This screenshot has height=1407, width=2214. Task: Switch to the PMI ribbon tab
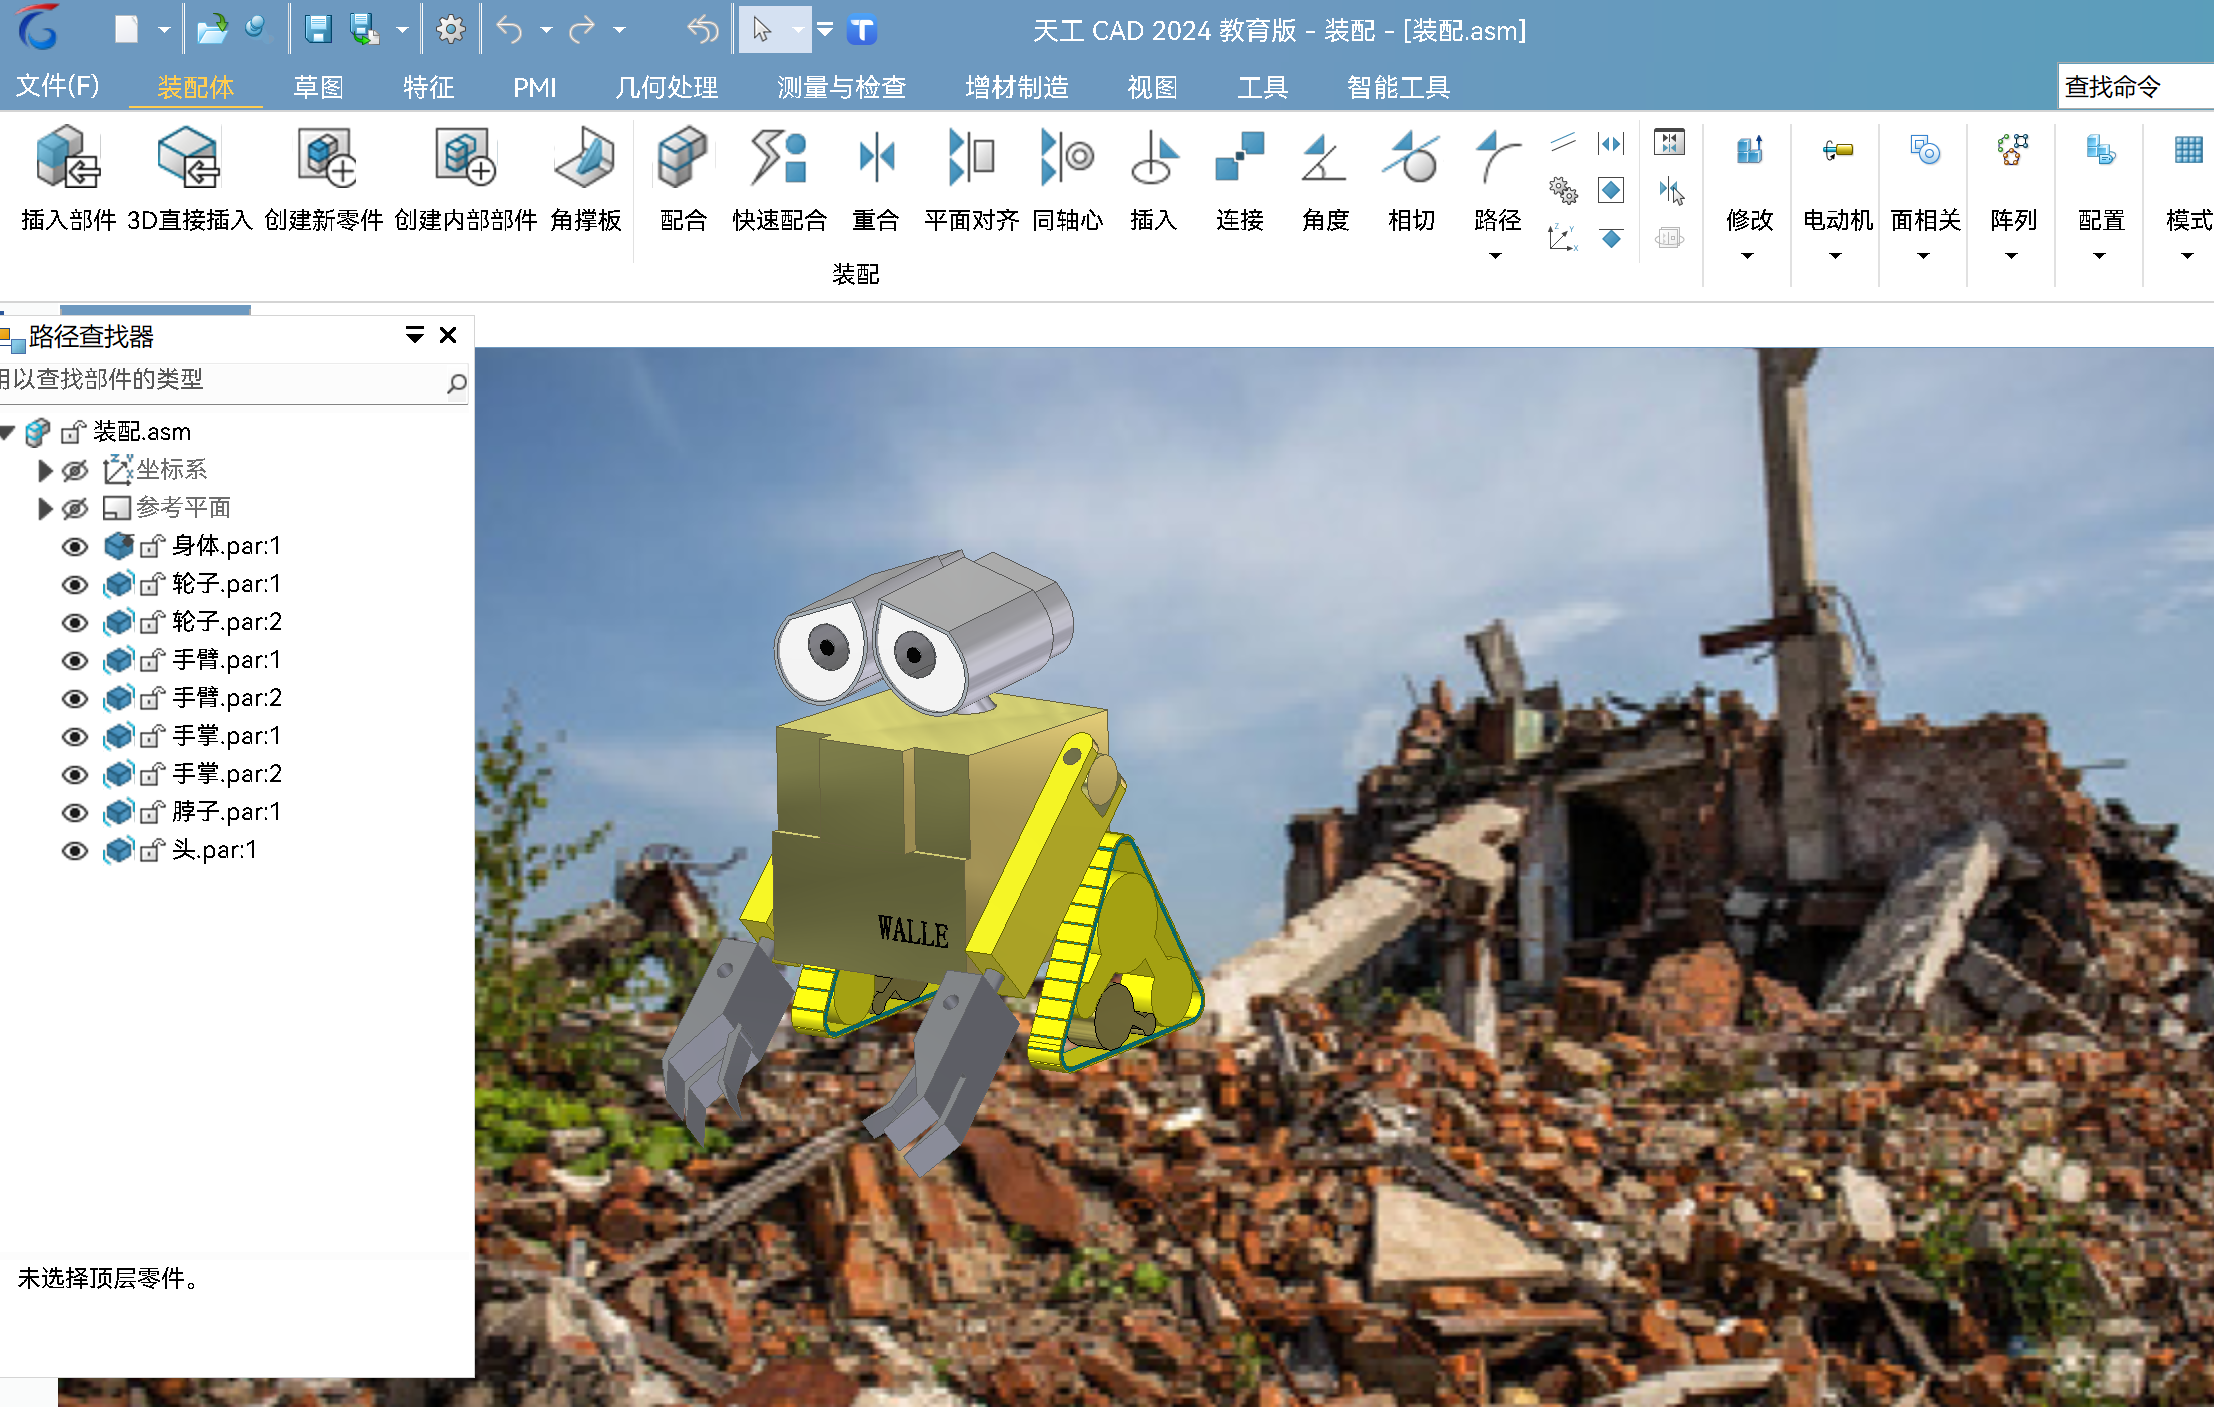(535, 87)
